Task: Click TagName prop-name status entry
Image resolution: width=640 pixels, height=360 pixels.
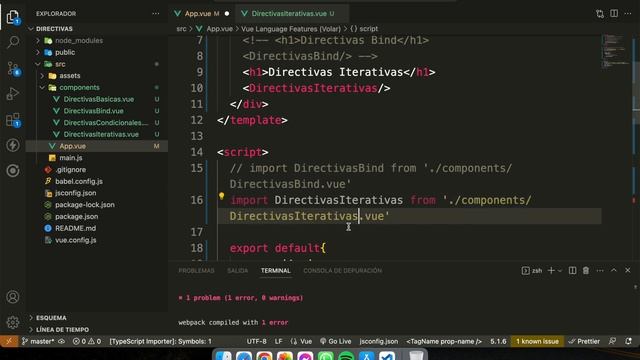Action: pyautogui.click(x=444, y=341)
